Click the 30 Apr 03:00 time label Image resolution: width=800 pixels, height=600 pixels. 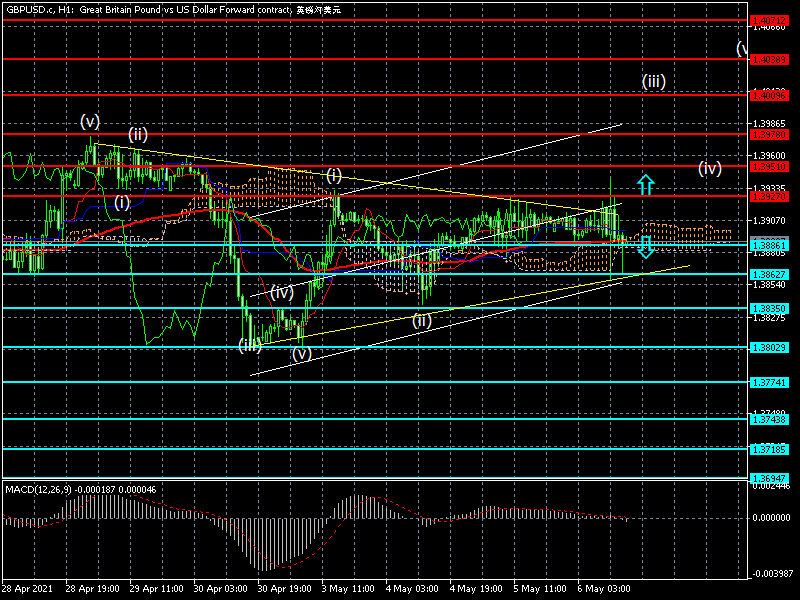(220, 589)
